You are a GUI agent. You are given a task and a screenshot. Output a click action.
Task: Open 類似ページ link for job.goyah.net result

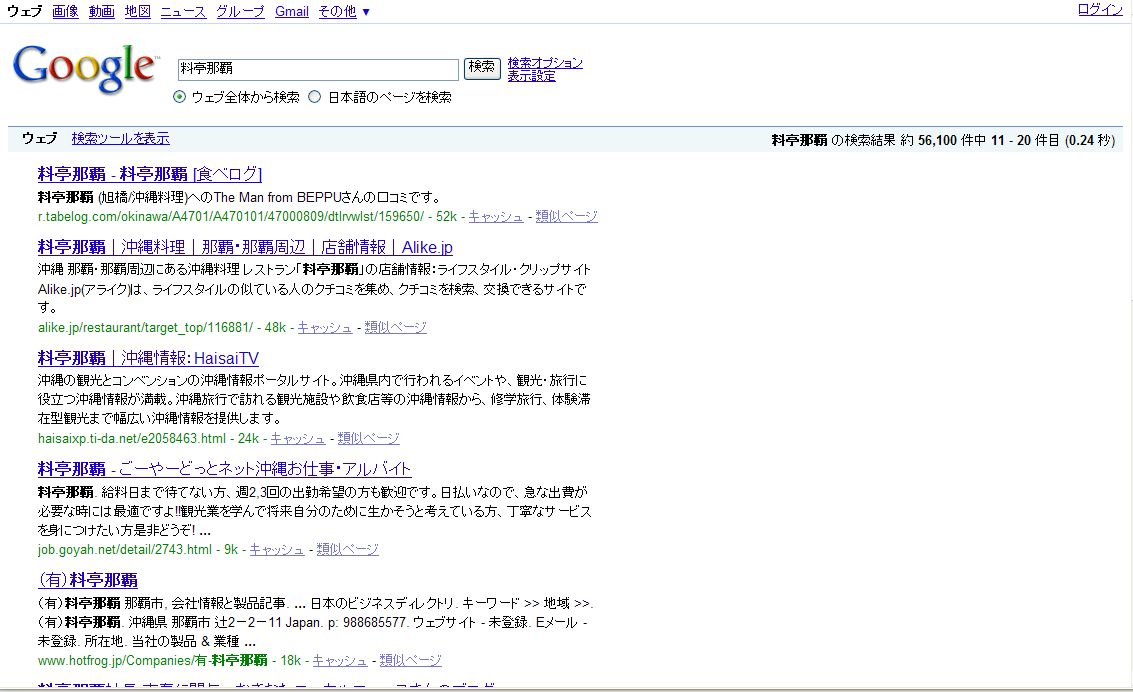pyautogui.click(x=348, y=550)
